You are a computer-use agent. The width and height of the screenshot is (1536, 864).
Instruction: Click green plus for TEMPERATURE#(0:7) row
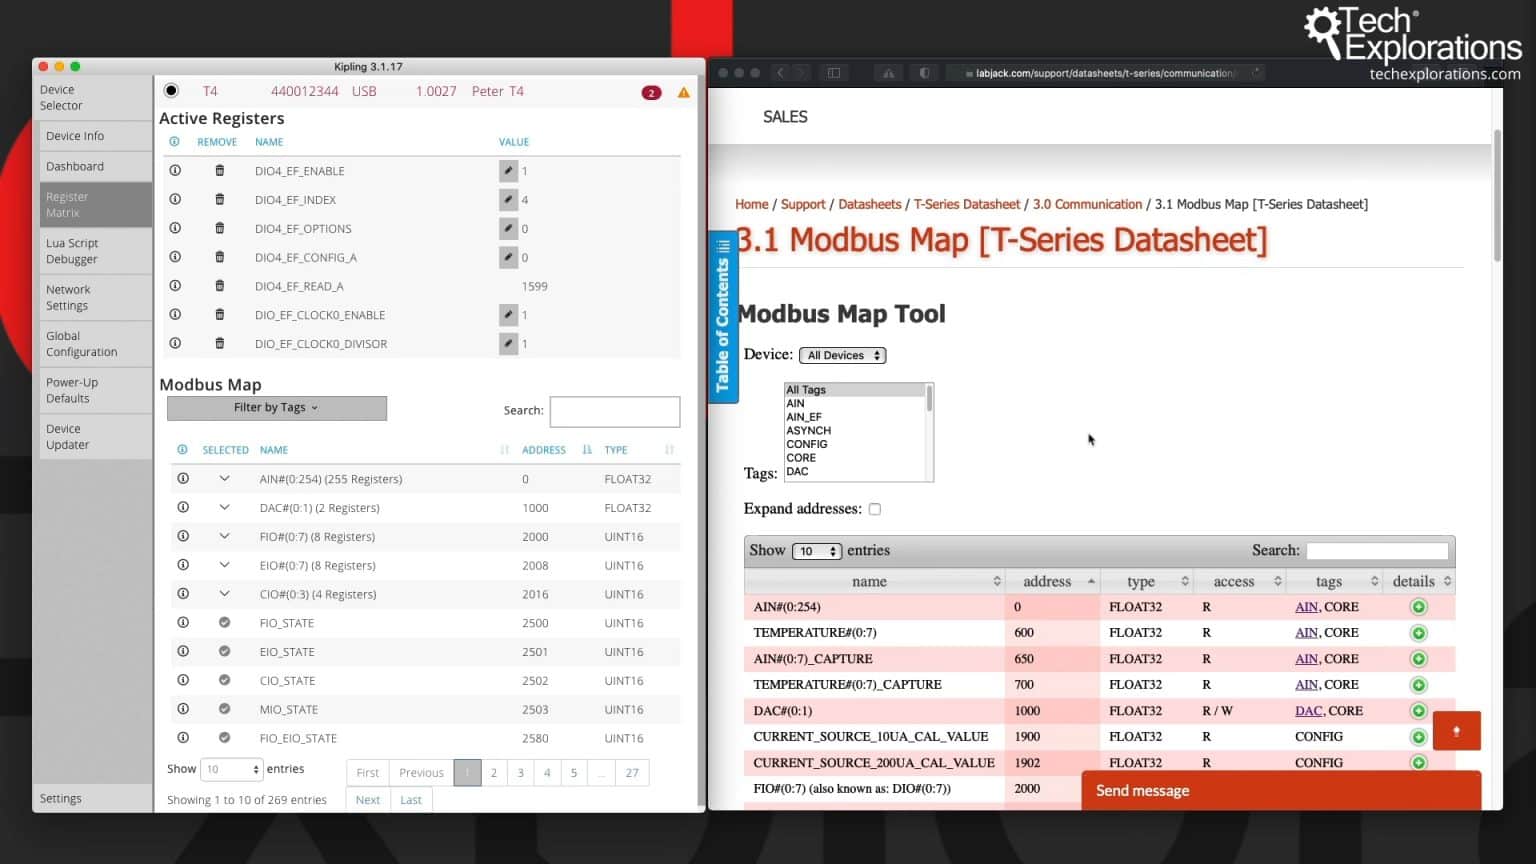pos(1418,633)
